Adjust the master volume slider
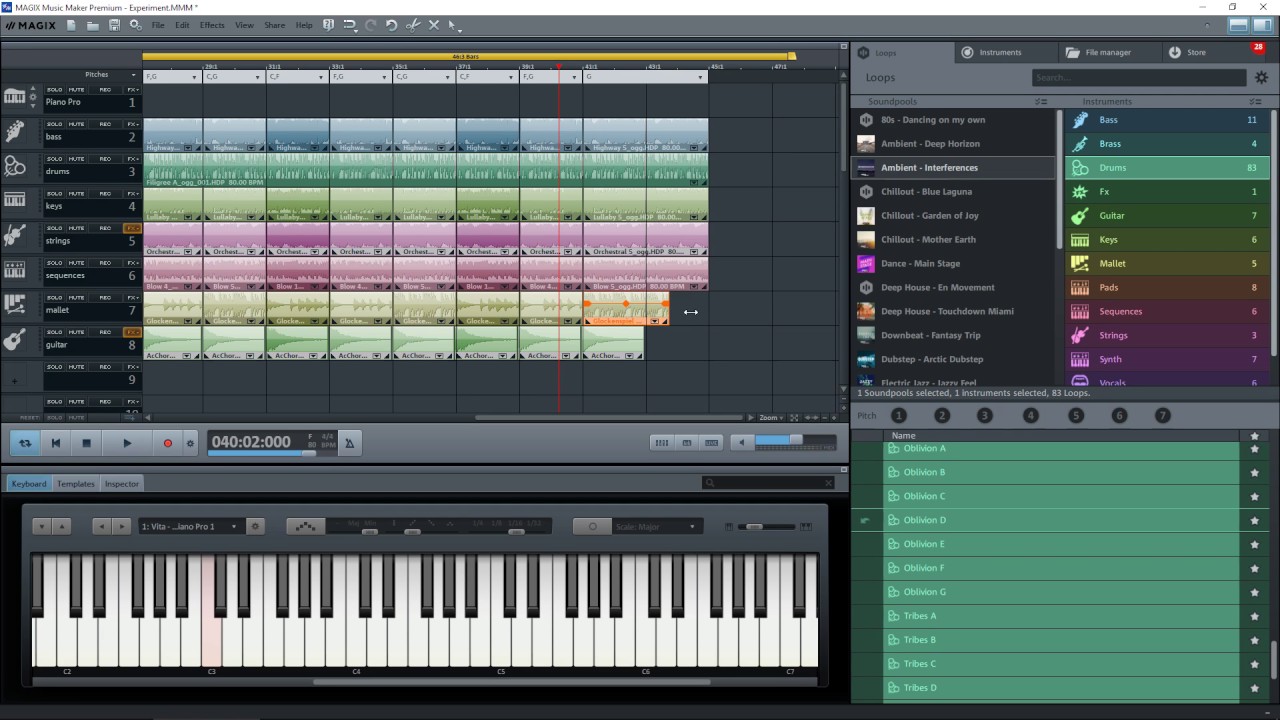 click(795, 441)
